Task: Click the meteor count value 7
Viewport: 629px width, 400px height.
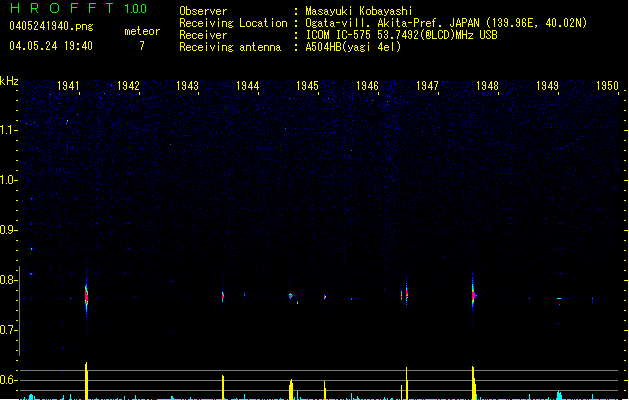Action: tap(141, 46)
